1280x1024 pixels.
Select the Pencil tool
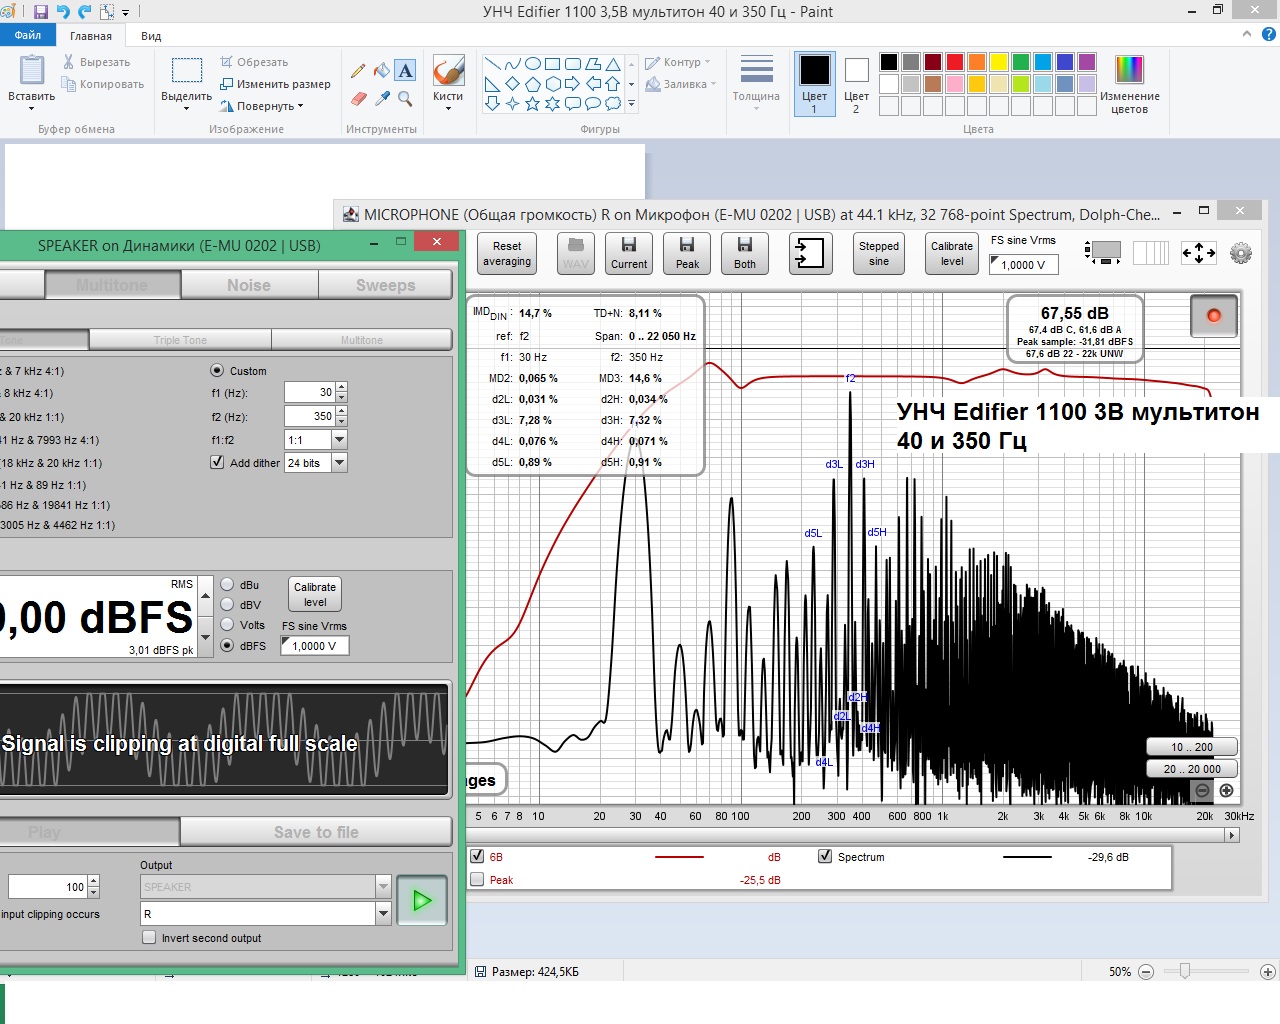(358, 71)
